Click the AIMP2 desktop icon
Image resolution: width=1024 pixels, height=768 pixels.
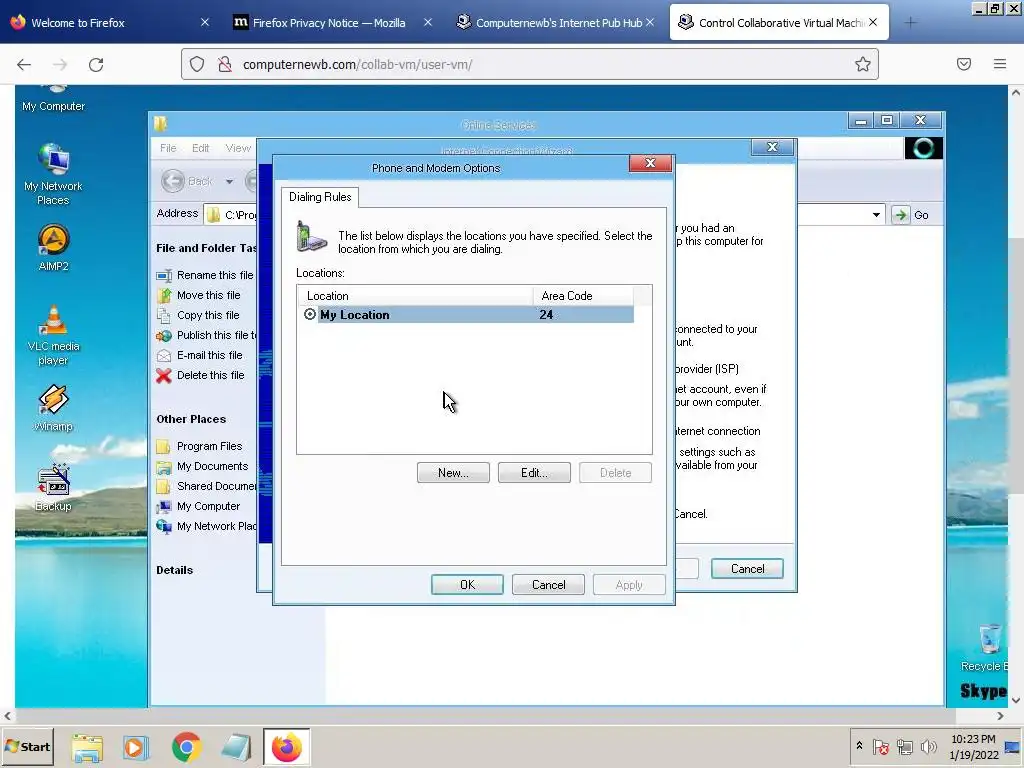(x=53, y=248)
